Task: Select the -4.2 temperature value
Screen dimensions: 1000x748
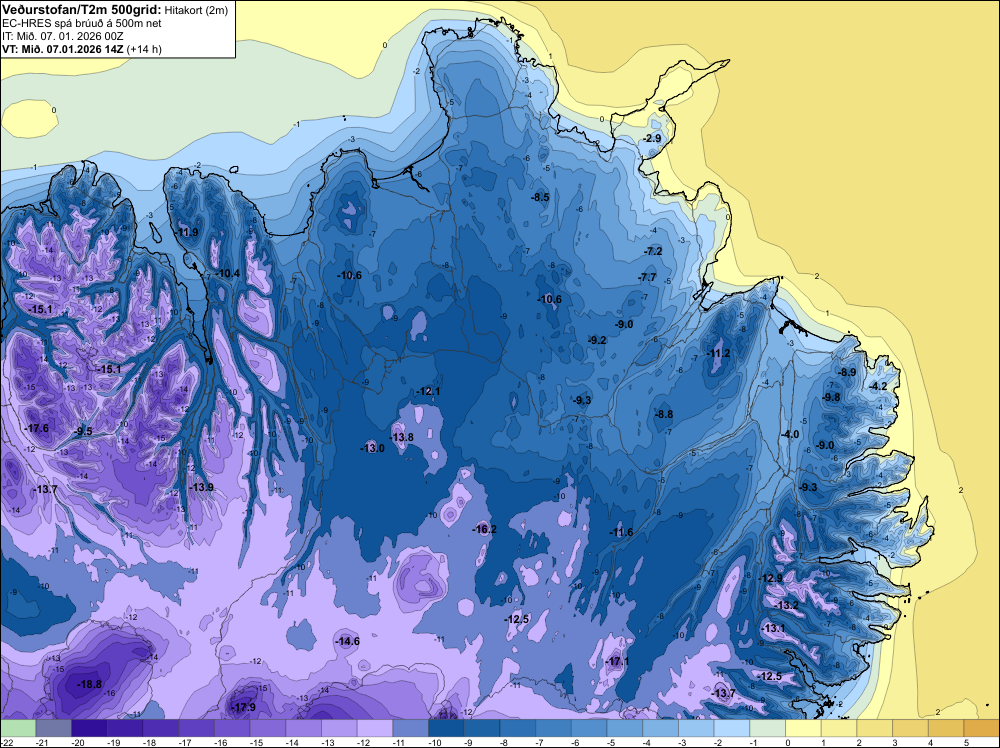Action: [878, 386]
